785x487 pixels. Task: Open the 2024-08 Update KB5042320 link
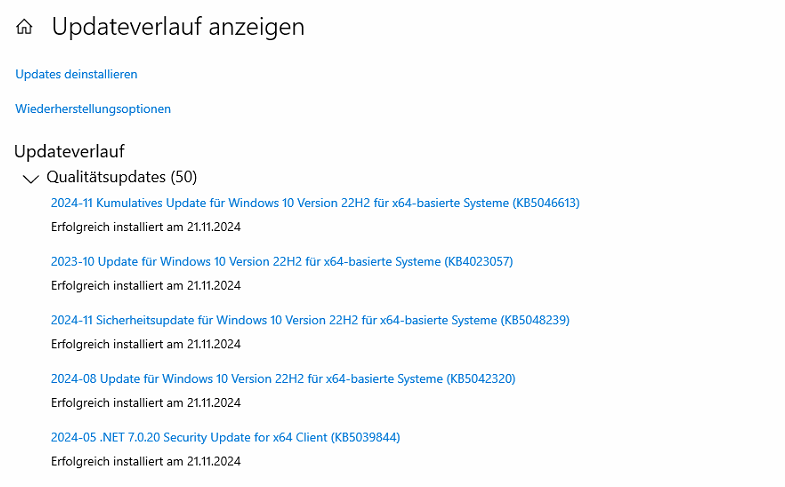click(x=283, y=378)
